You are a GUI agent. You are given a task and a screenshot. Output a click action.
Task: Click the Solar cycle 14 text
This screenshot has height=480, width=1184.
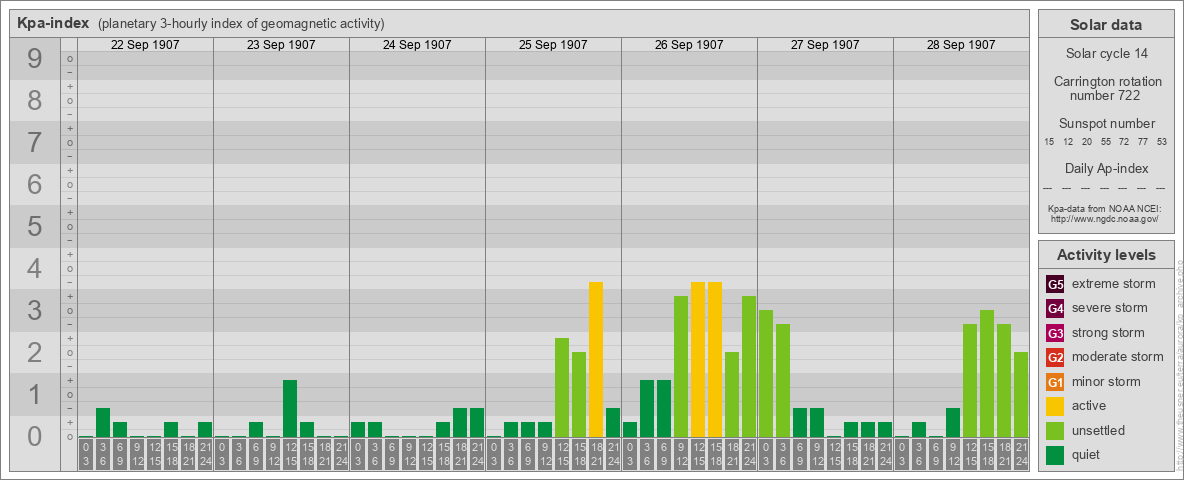tap(1105, 54)
